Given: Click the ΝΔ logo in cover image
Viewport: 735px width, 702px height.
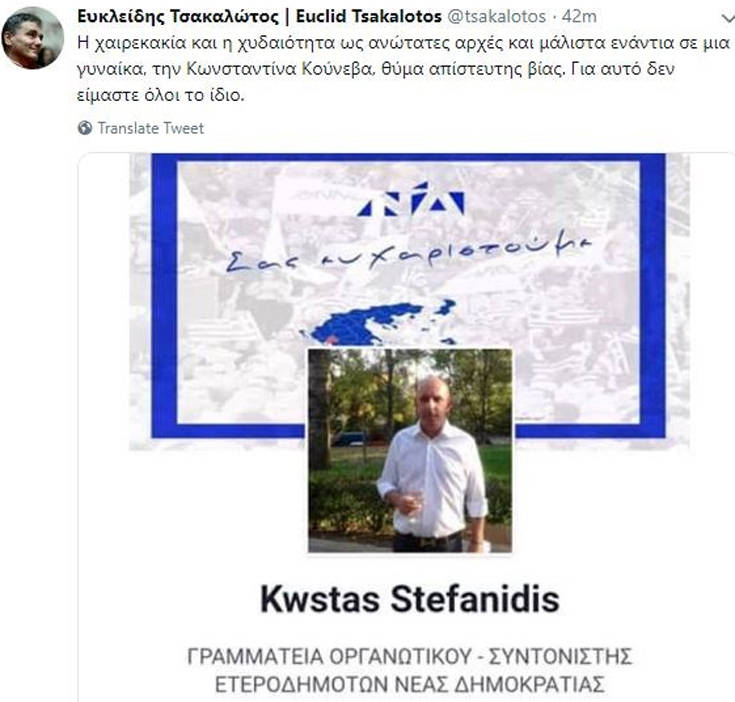Looking at the screenshot, I should point(411,199).
